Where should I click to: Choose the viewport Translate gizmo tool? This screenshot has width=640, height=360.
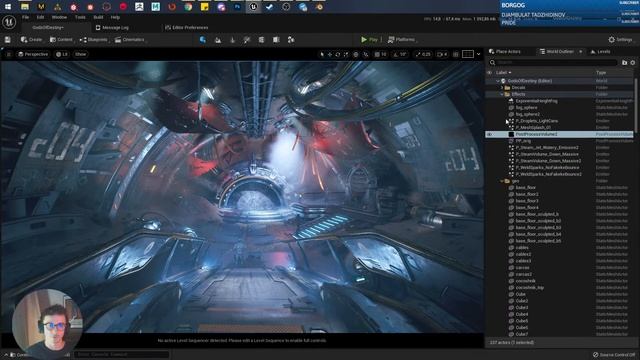pyautogui.click(x=330, y=54)
